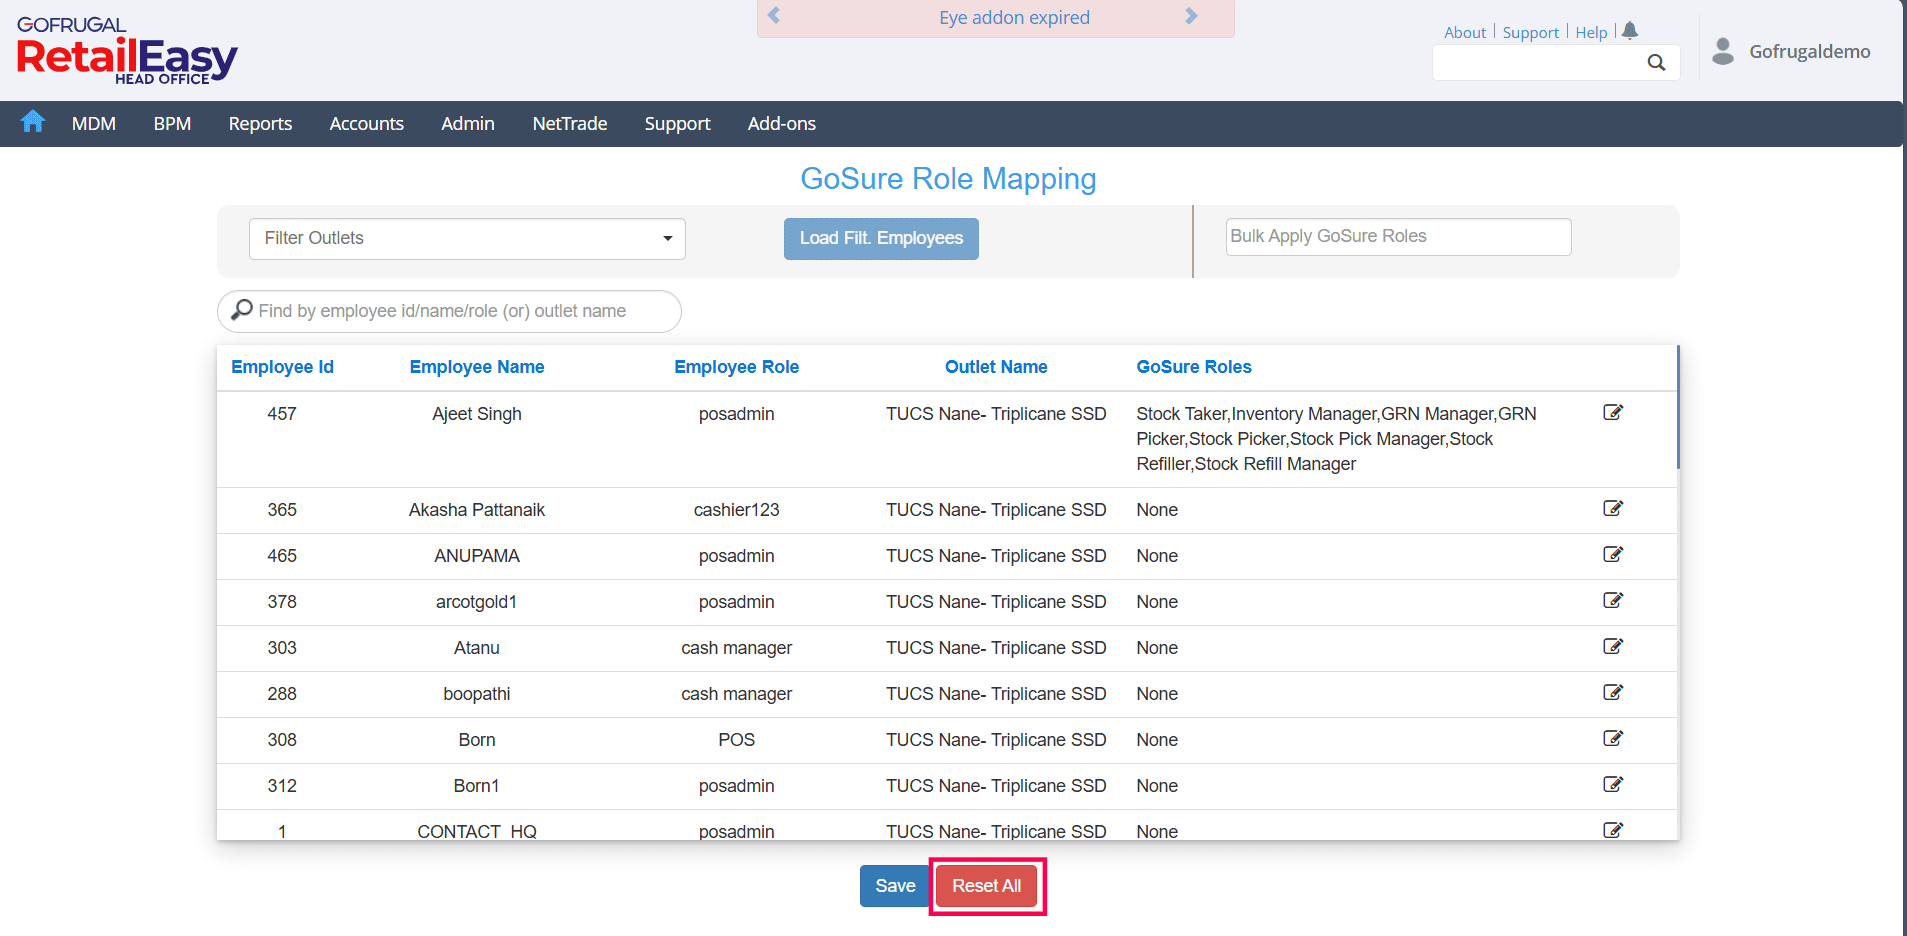The height and width of the screenshot is (936, 1907).
Task: Click the Load Filt. Employees button
Action: (x=880, y=239)
